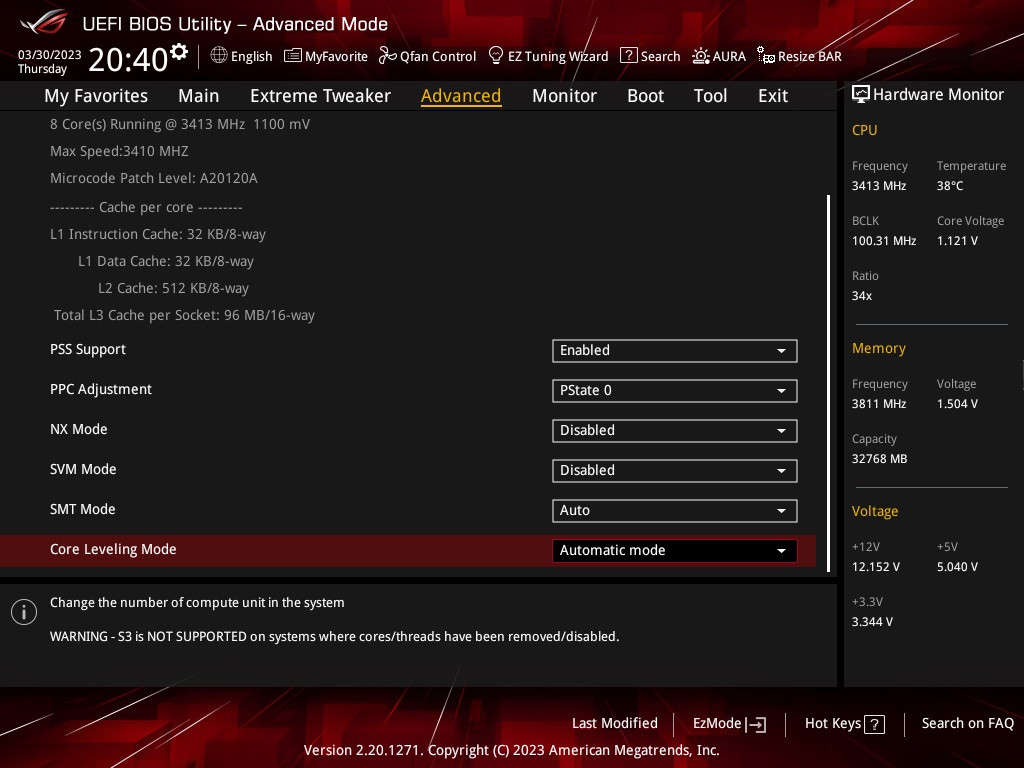Image resolution: width=1024 pixels, height=768 pixels.
Task: Click Last Modified button
Action: click(x=615, y=724)
